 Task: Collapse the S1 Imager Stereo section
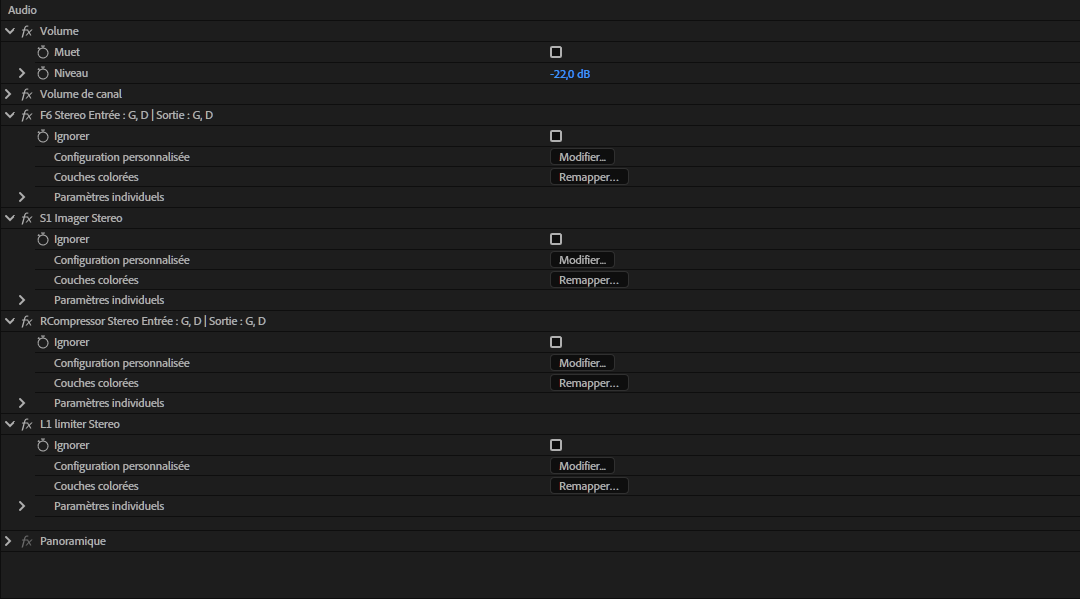(10, 218)
